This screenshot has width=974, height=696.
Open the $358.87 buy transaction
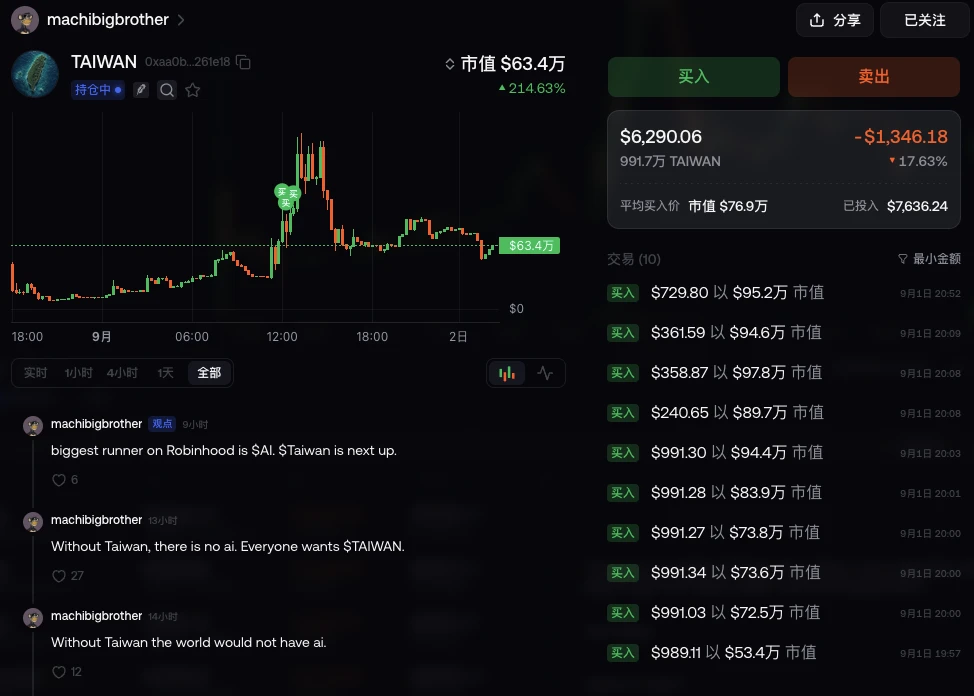(784, 372)
